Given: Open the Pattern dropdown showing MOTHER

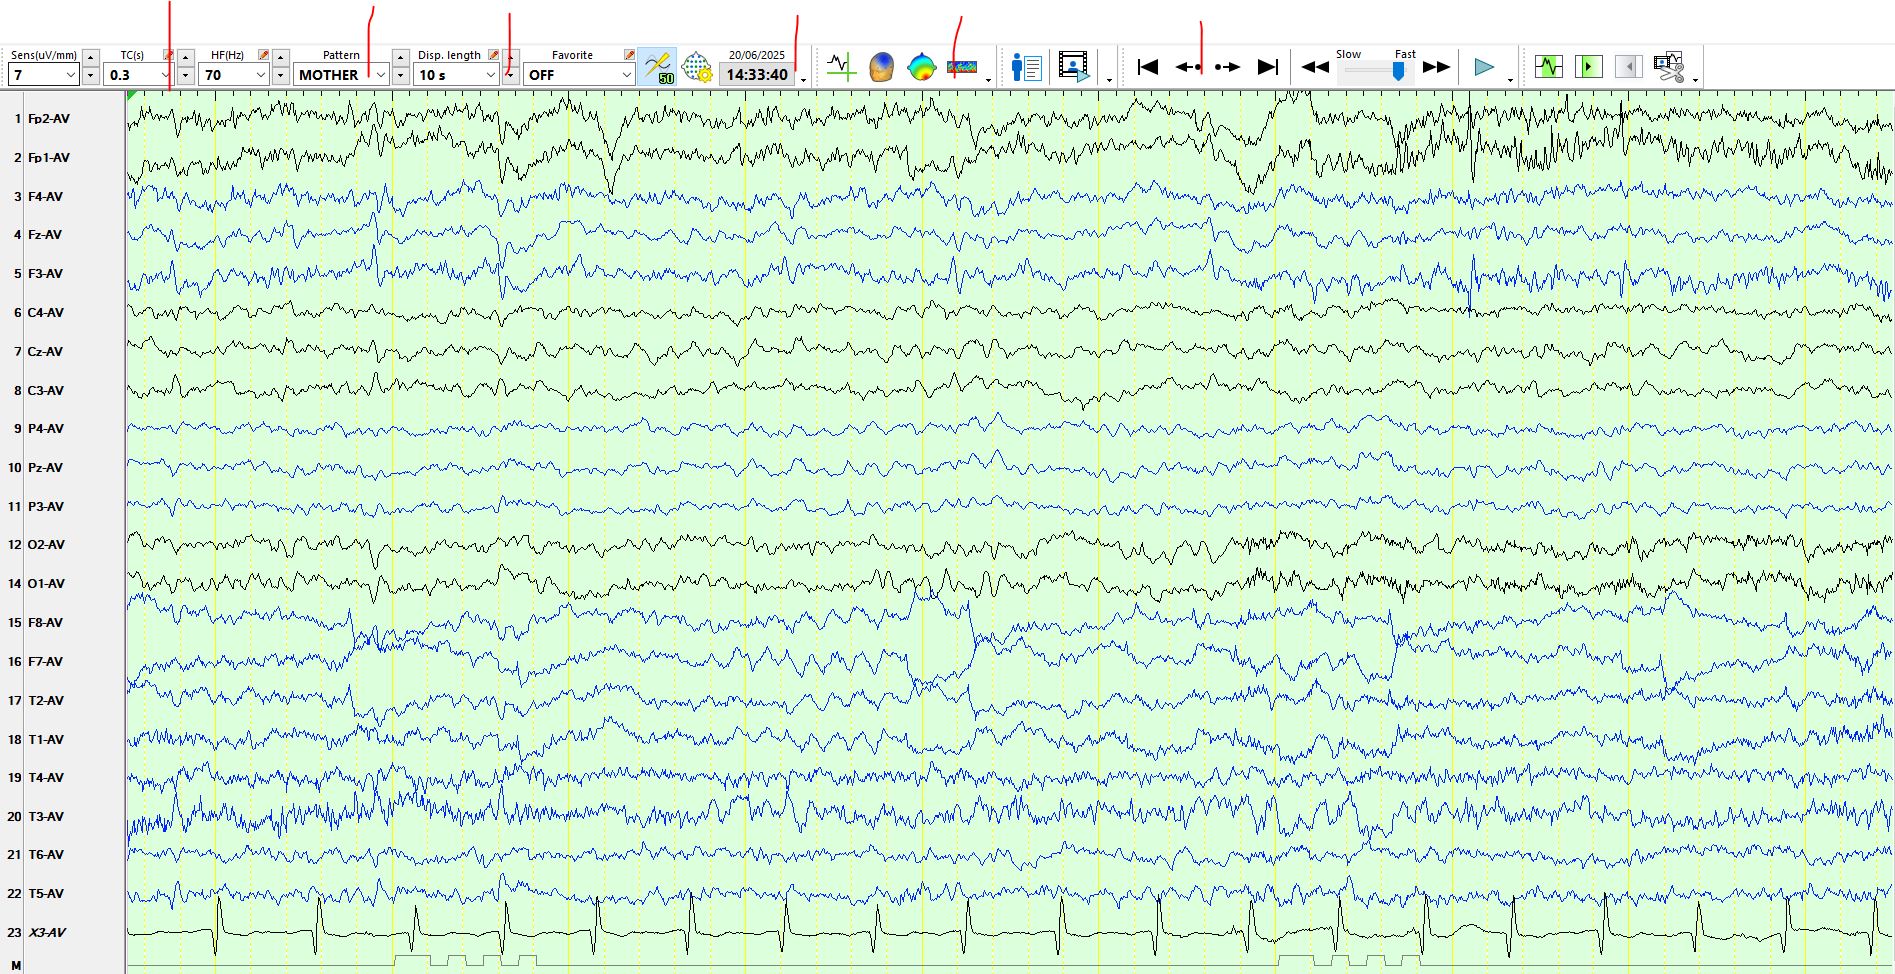Looking at the screenshot, I should tap(341, 75).
